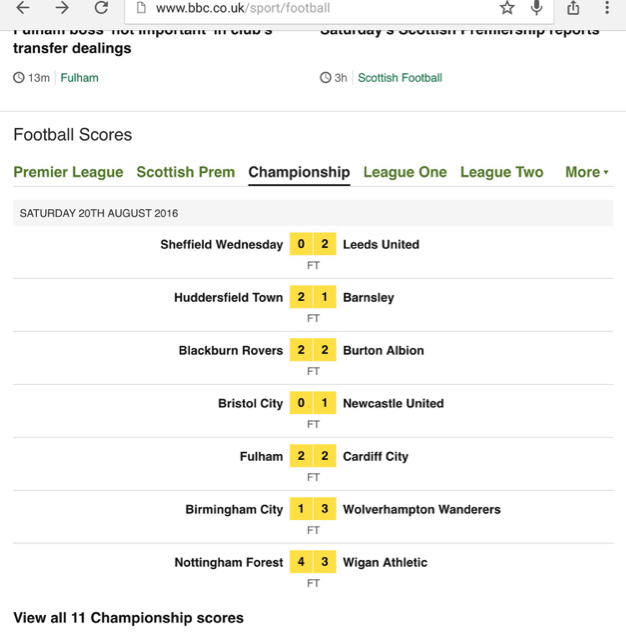Open the share icon in toolbar
The width and height of the screenshot is (626, 640).
[573, 7]
